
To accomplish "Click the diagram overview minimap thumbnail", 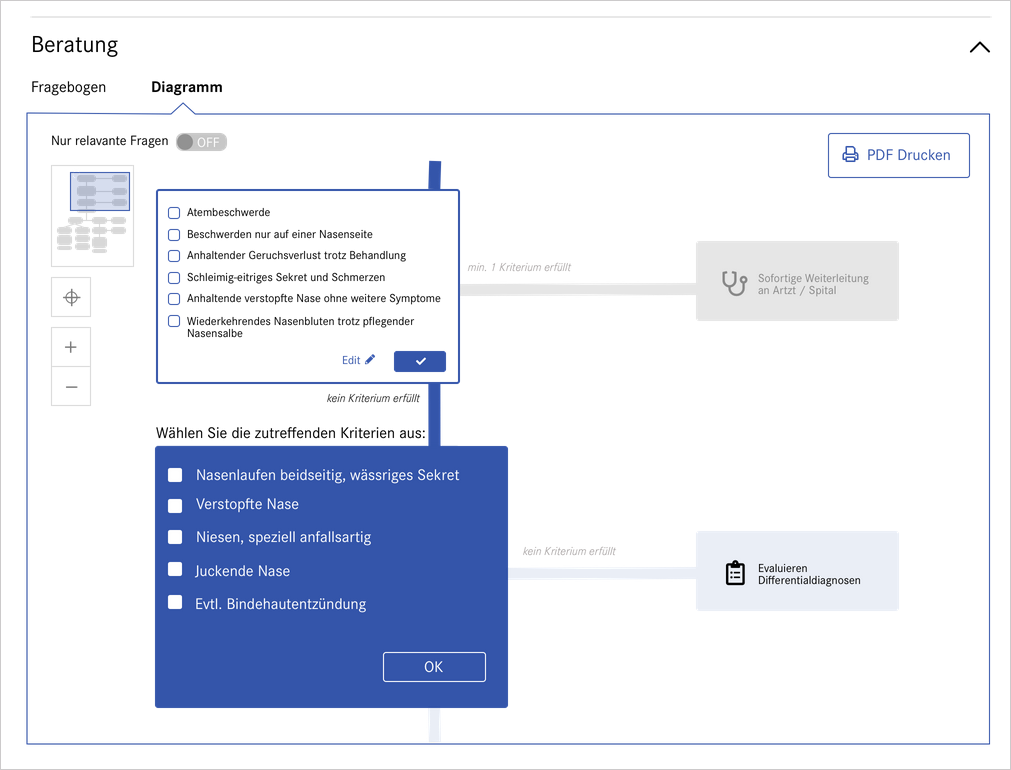I will pyautogui.click(x=92, y=216).
